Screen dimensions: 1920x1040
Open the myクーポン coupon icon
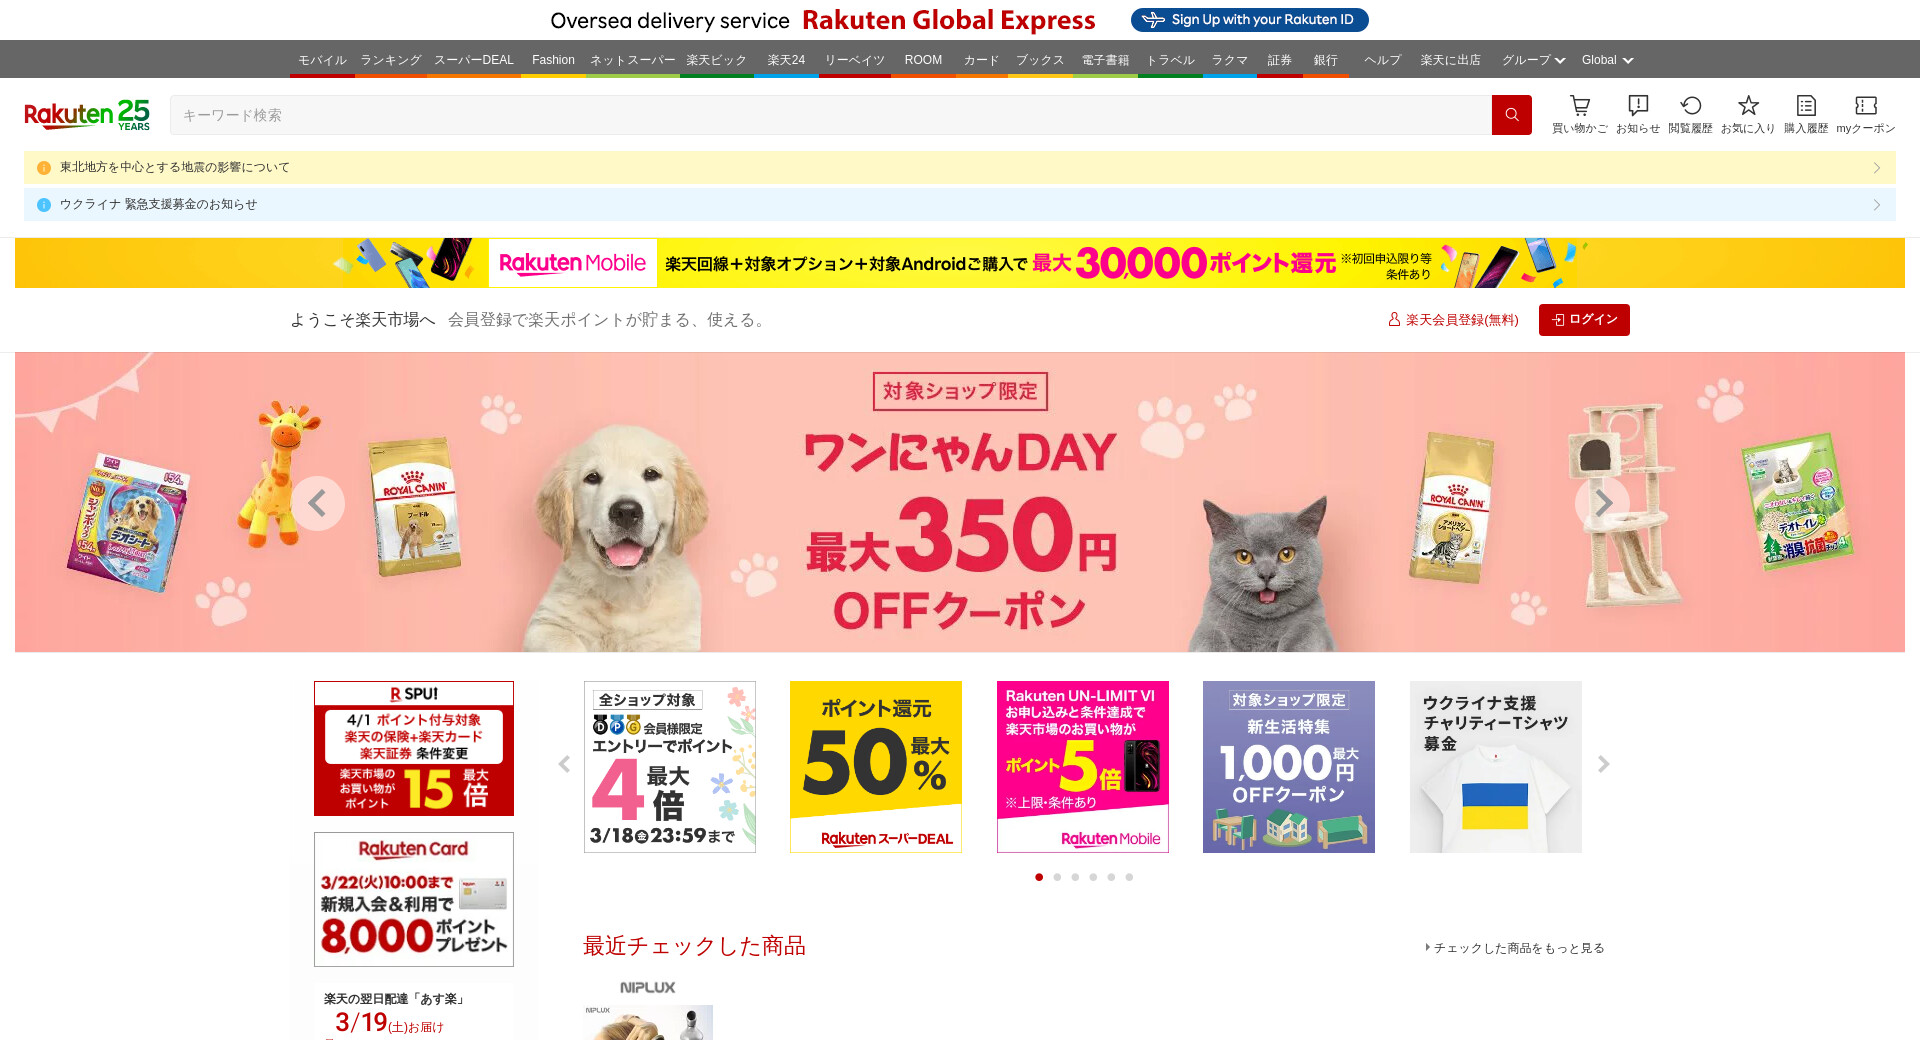point(1866,114)
